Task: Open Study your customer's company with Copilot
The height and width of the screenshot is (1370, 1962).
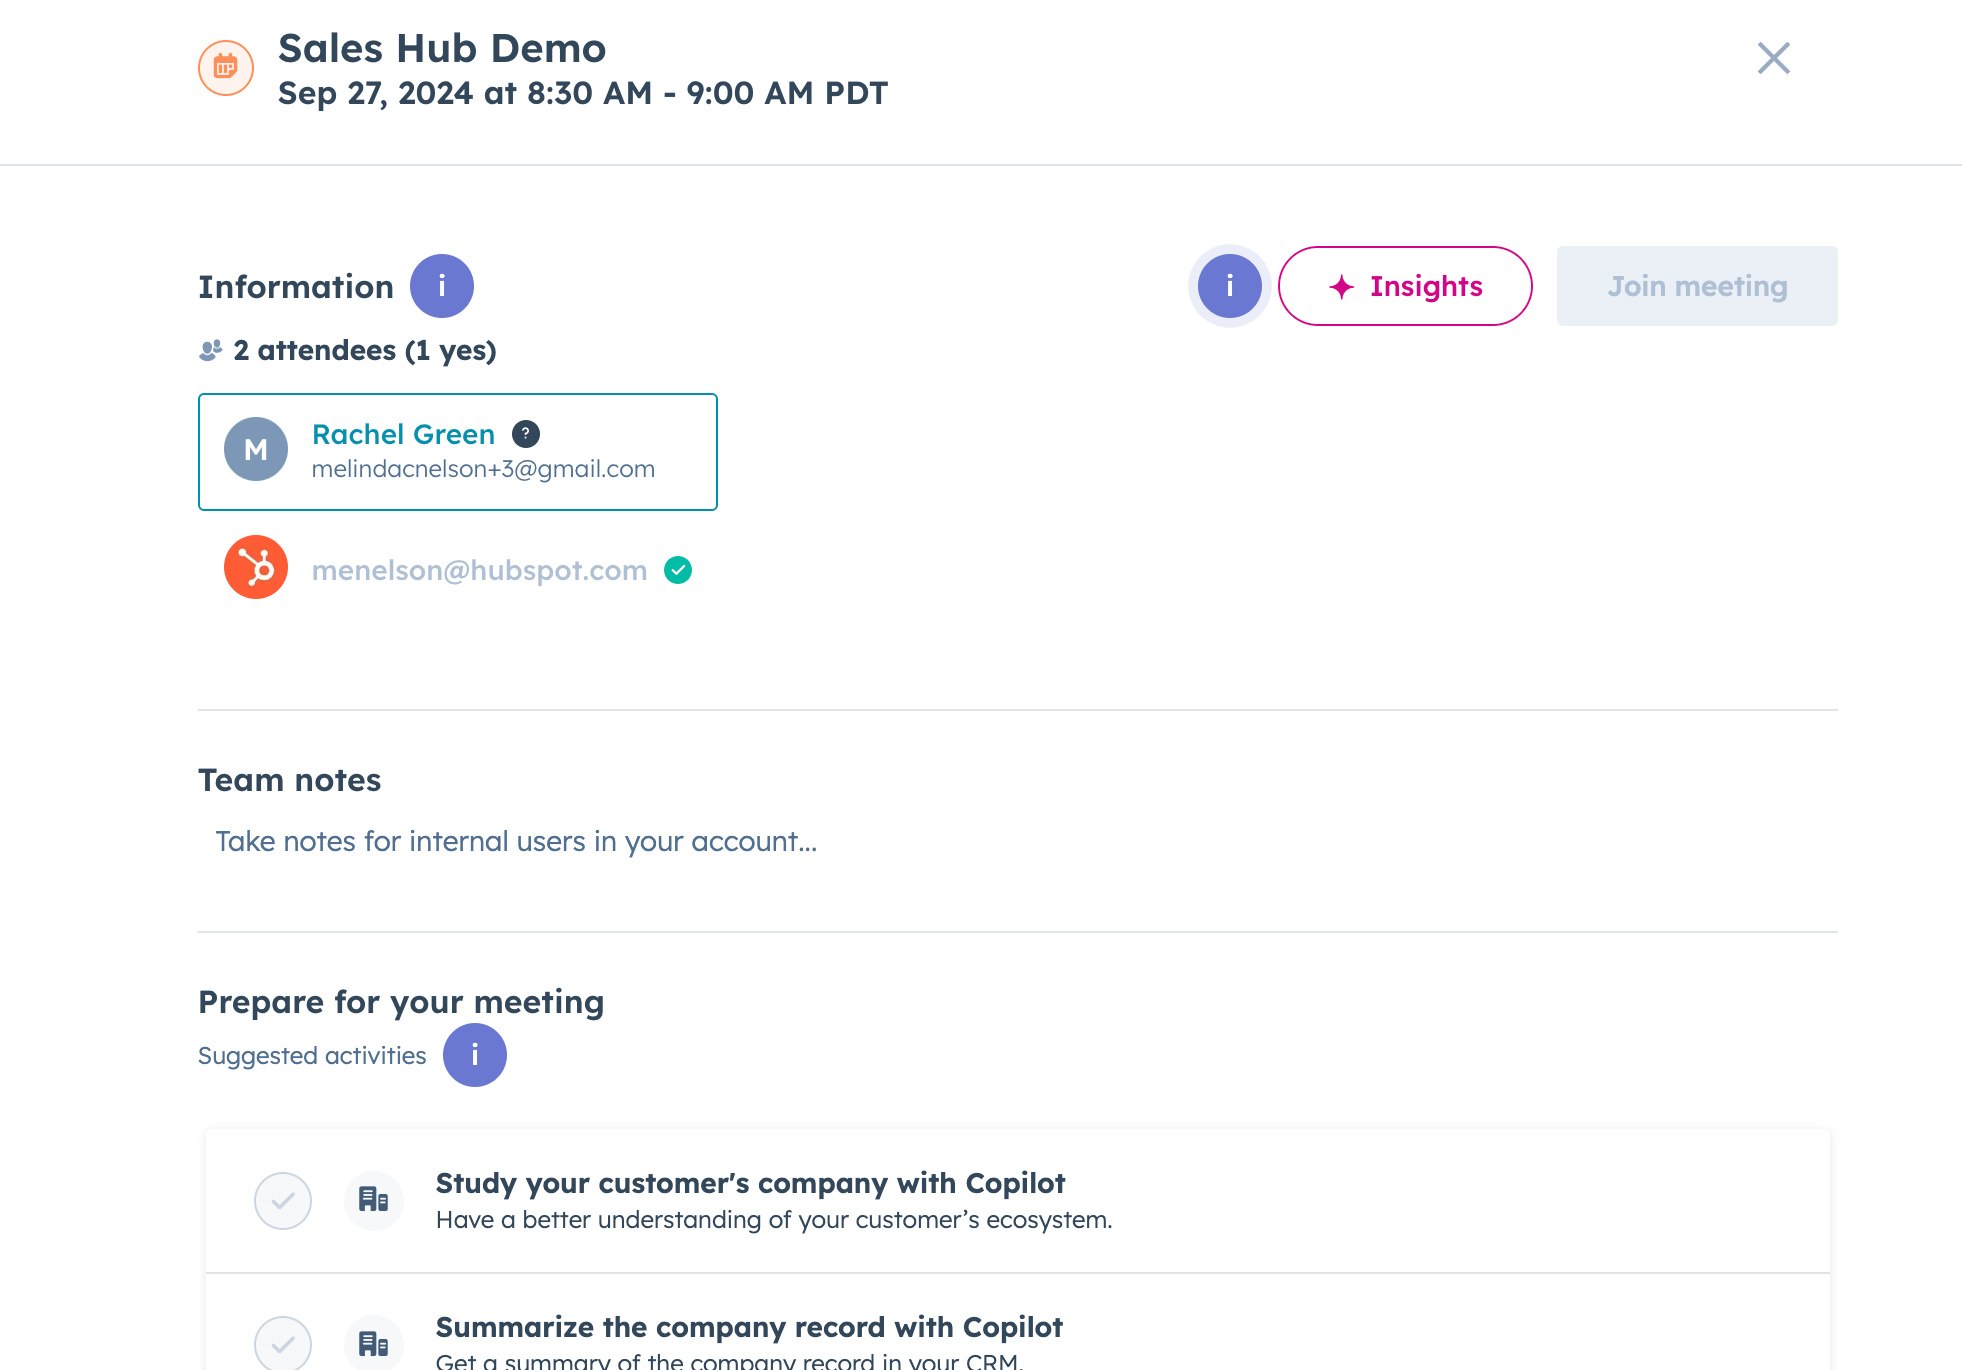Action: pos(750,1183)
